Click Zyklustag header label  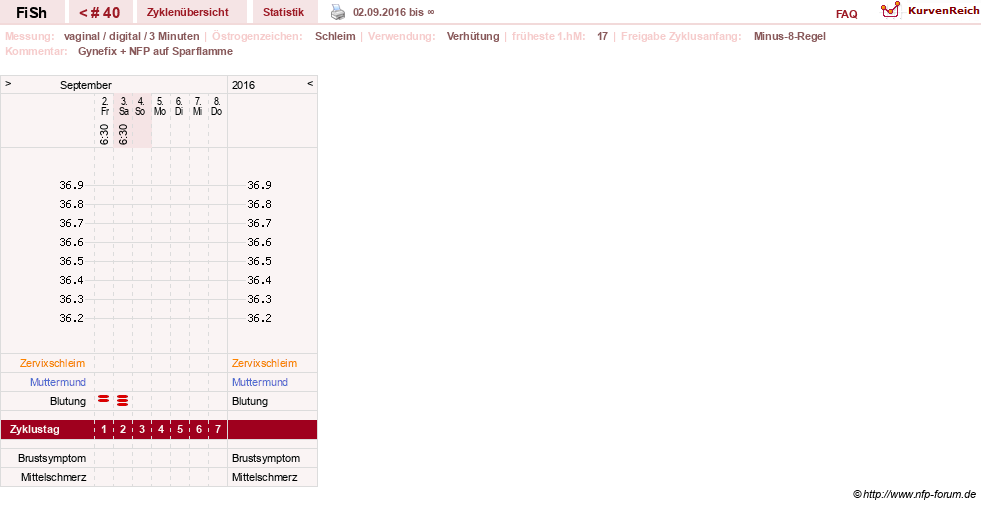tap(34, 430)
